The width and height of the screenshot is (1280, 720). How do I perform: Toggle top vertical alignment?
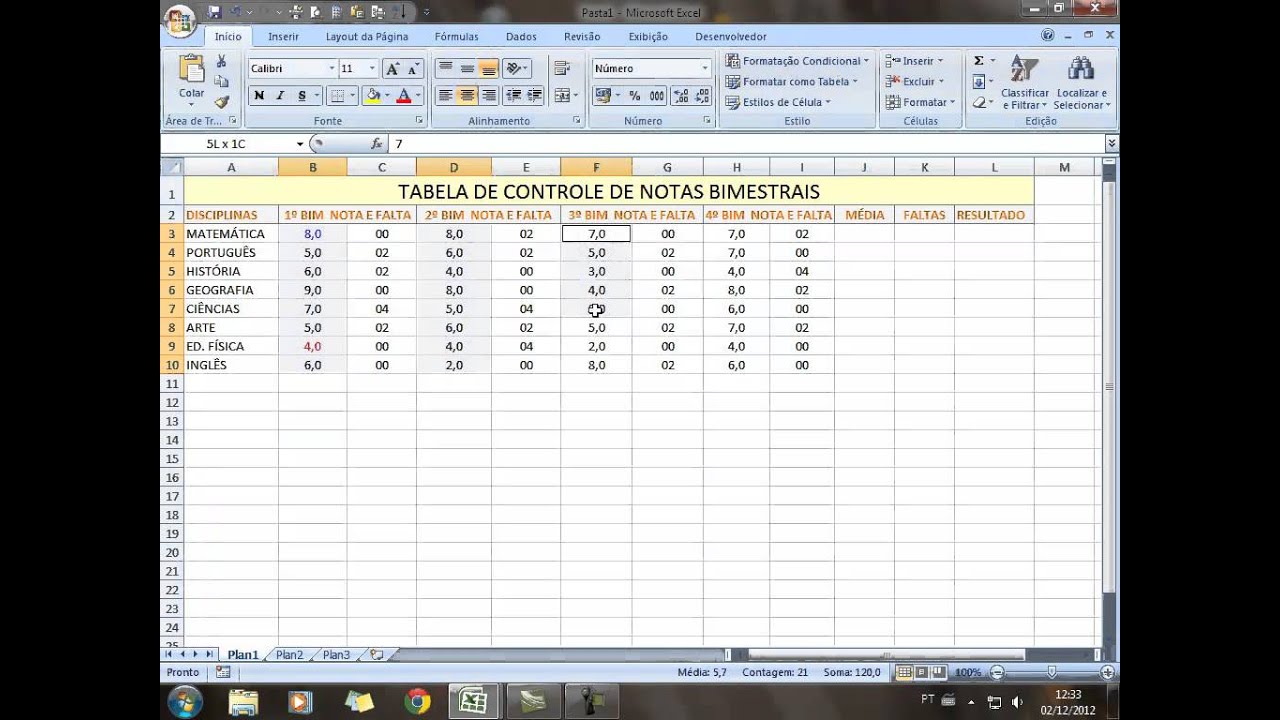tap(446, 69)
